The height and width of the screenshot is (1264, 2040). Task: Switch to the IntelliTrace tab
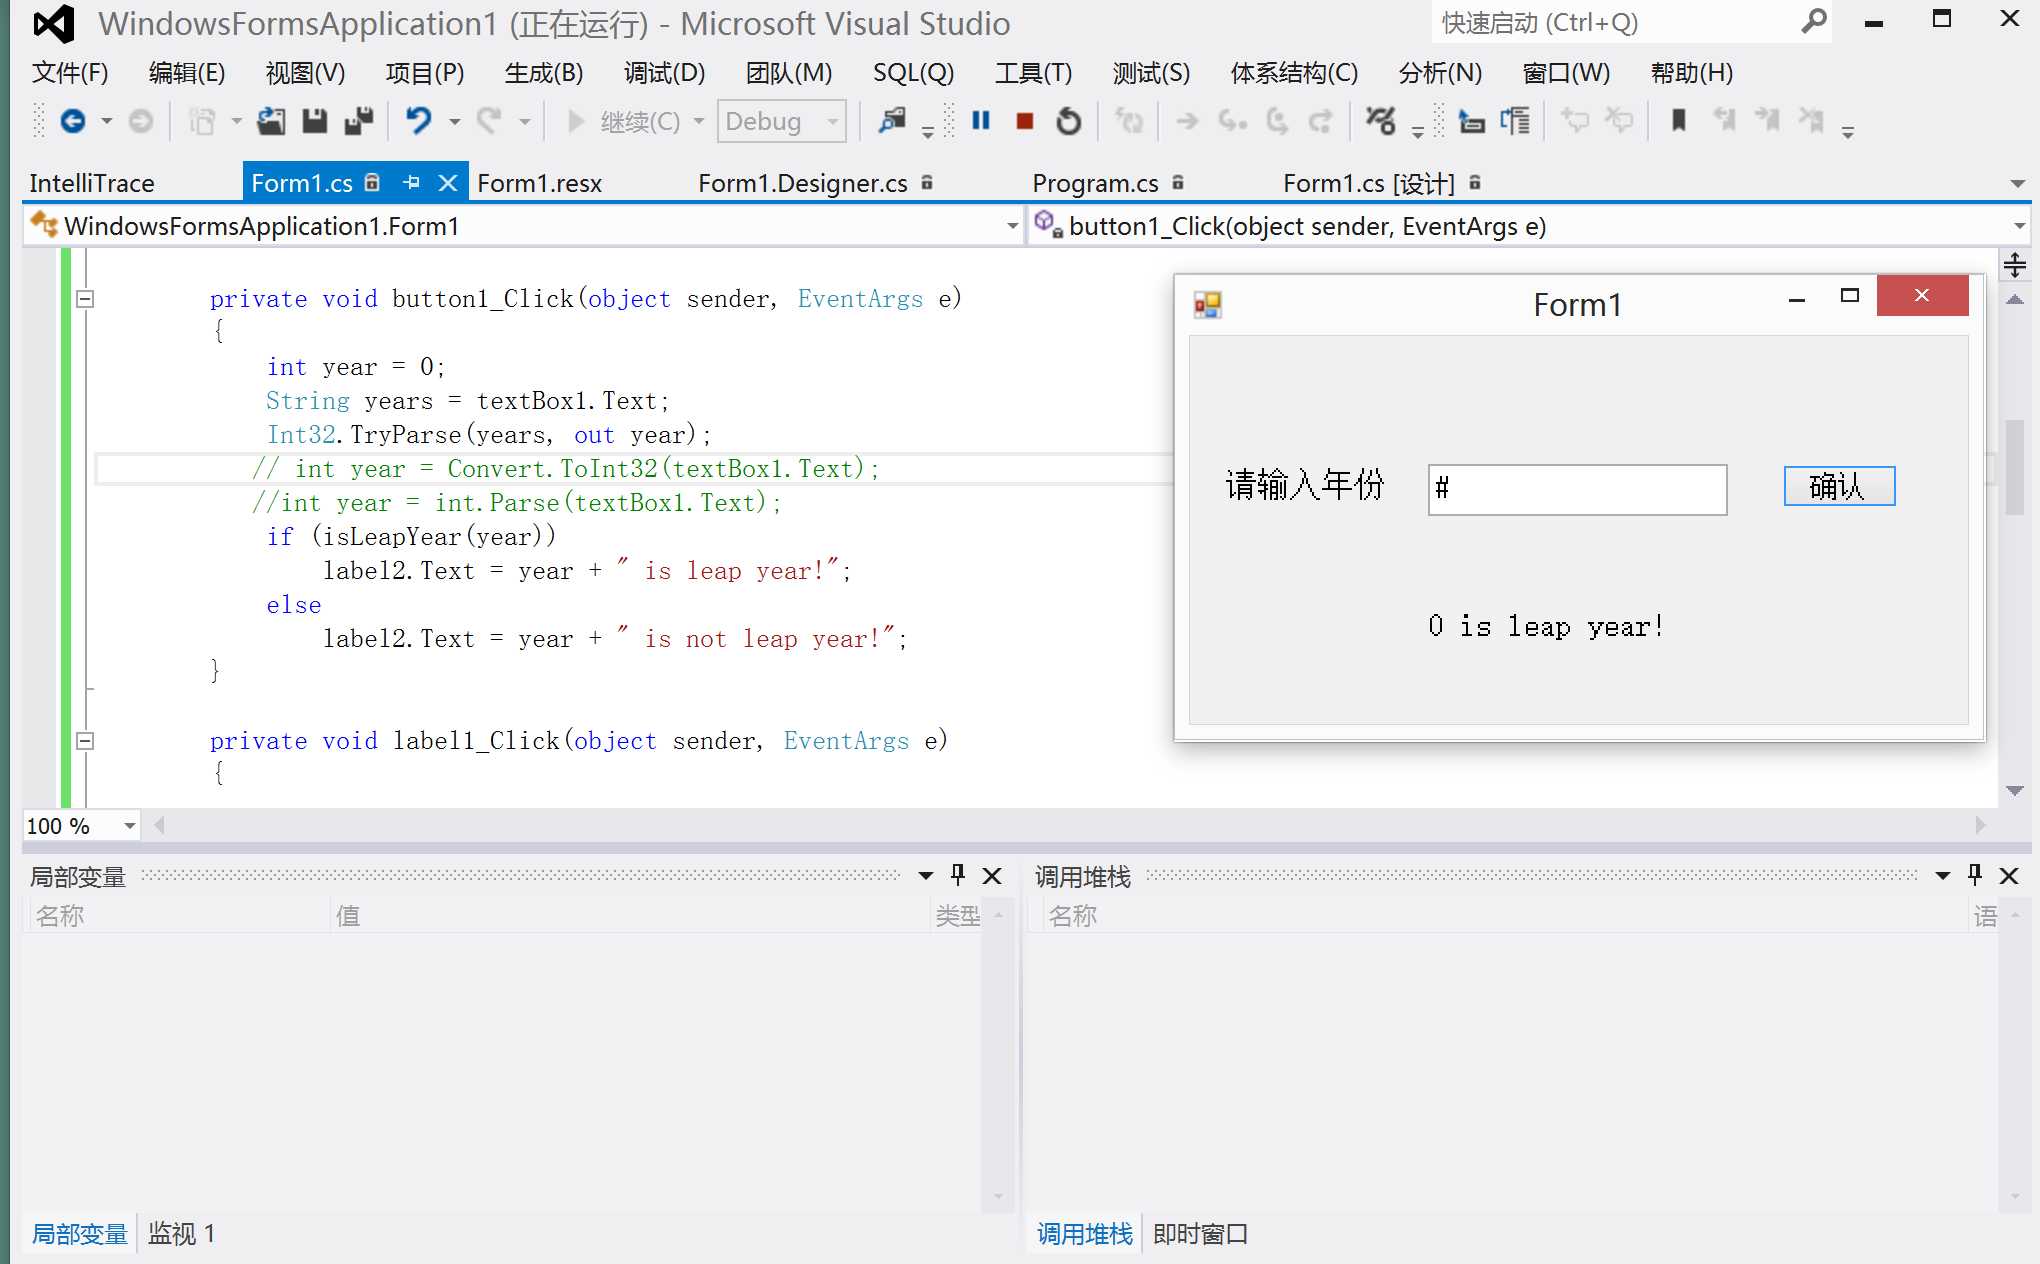pyautogui.click(x=92, y=183)
